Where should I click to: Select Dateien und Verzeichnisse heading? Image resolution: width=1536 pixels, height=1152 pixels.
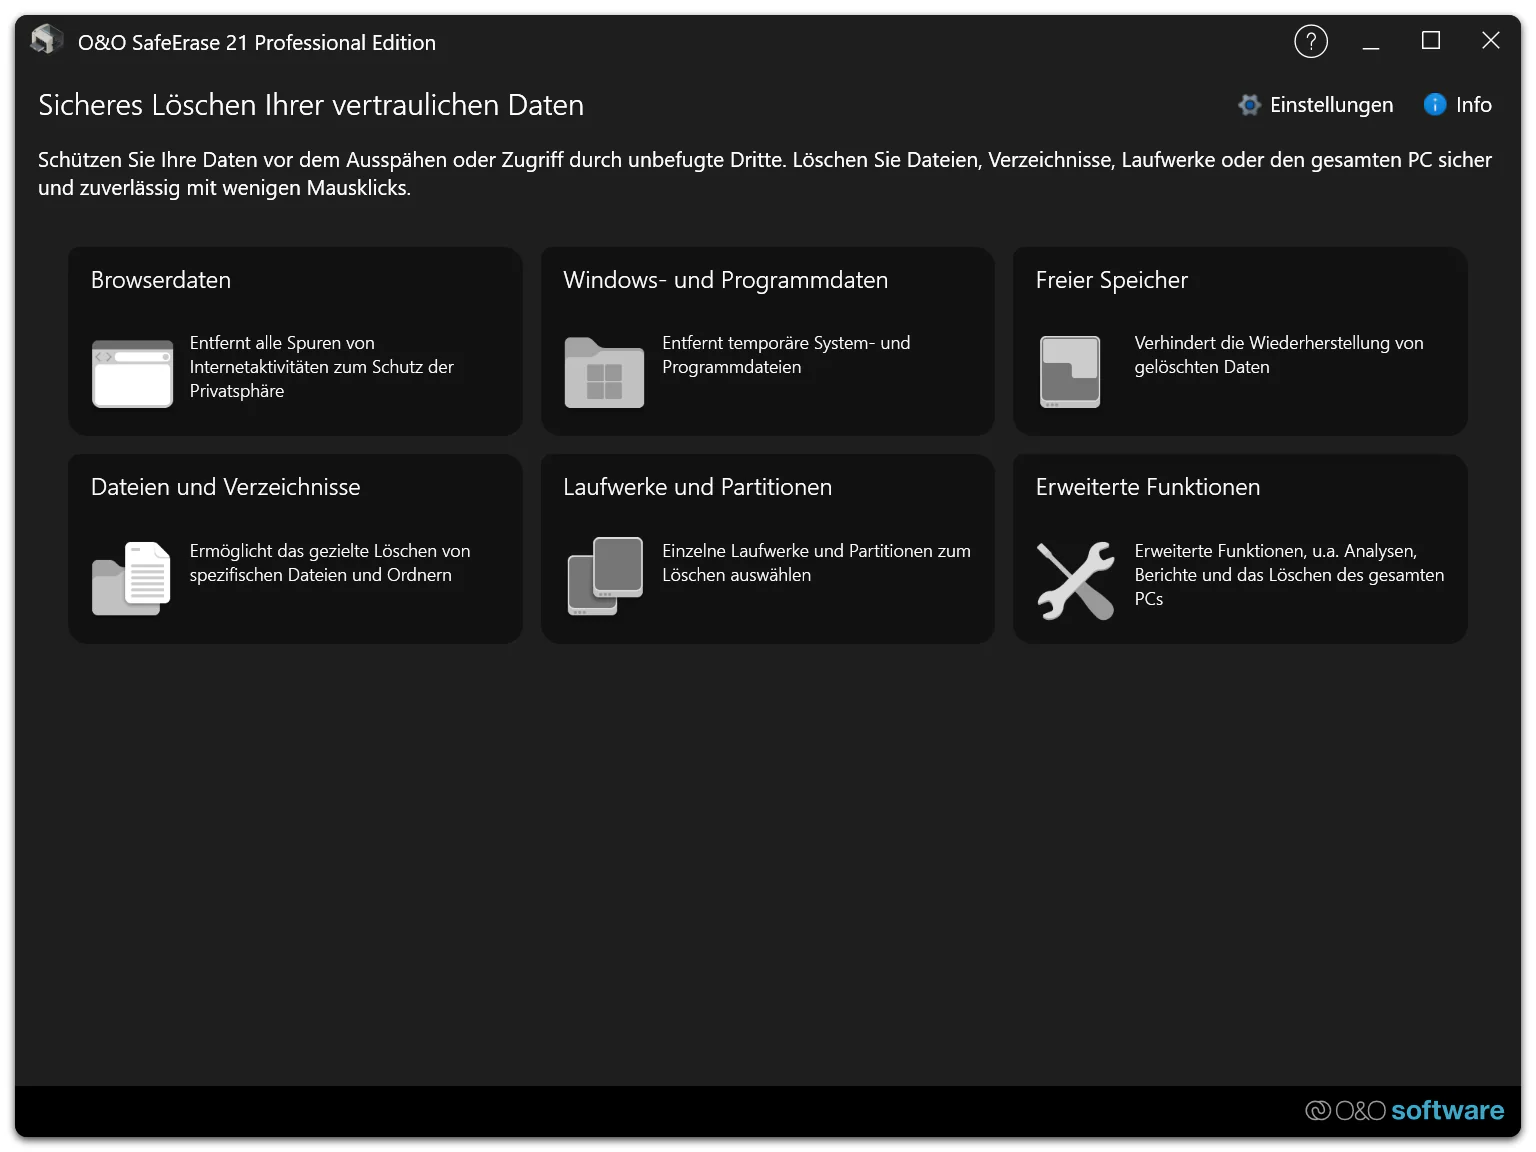click(x=226, y=487)
